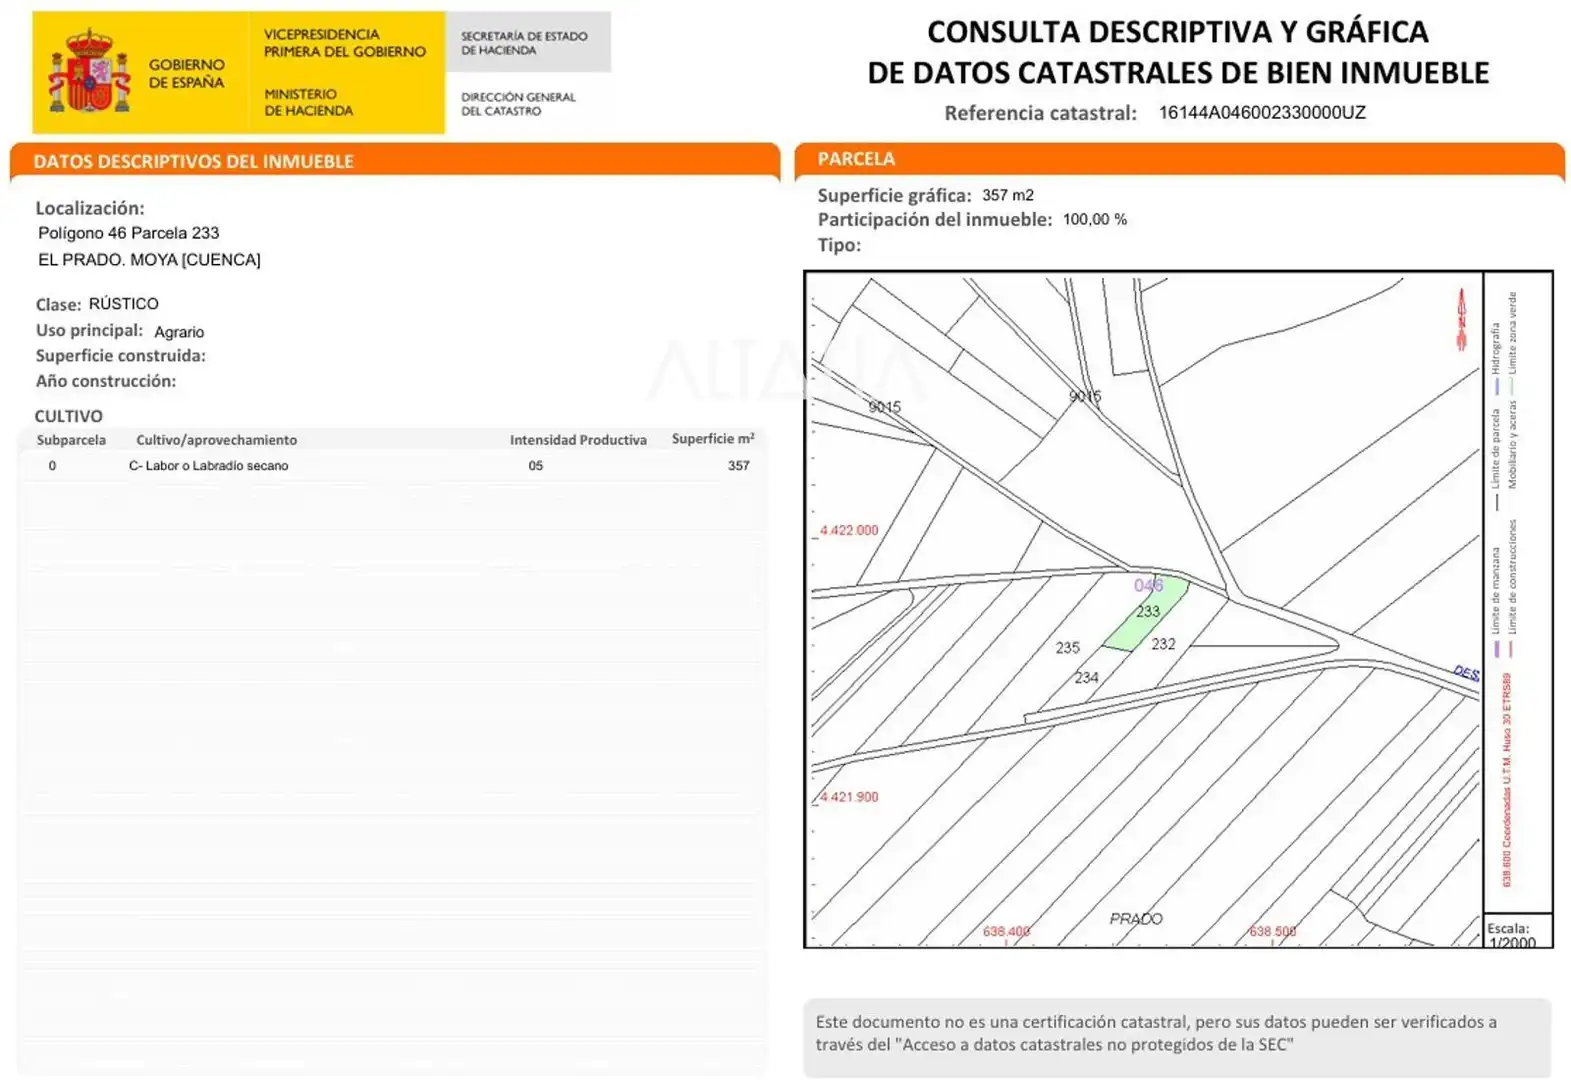Click surface value 357 in crop table

coord(739,466)
